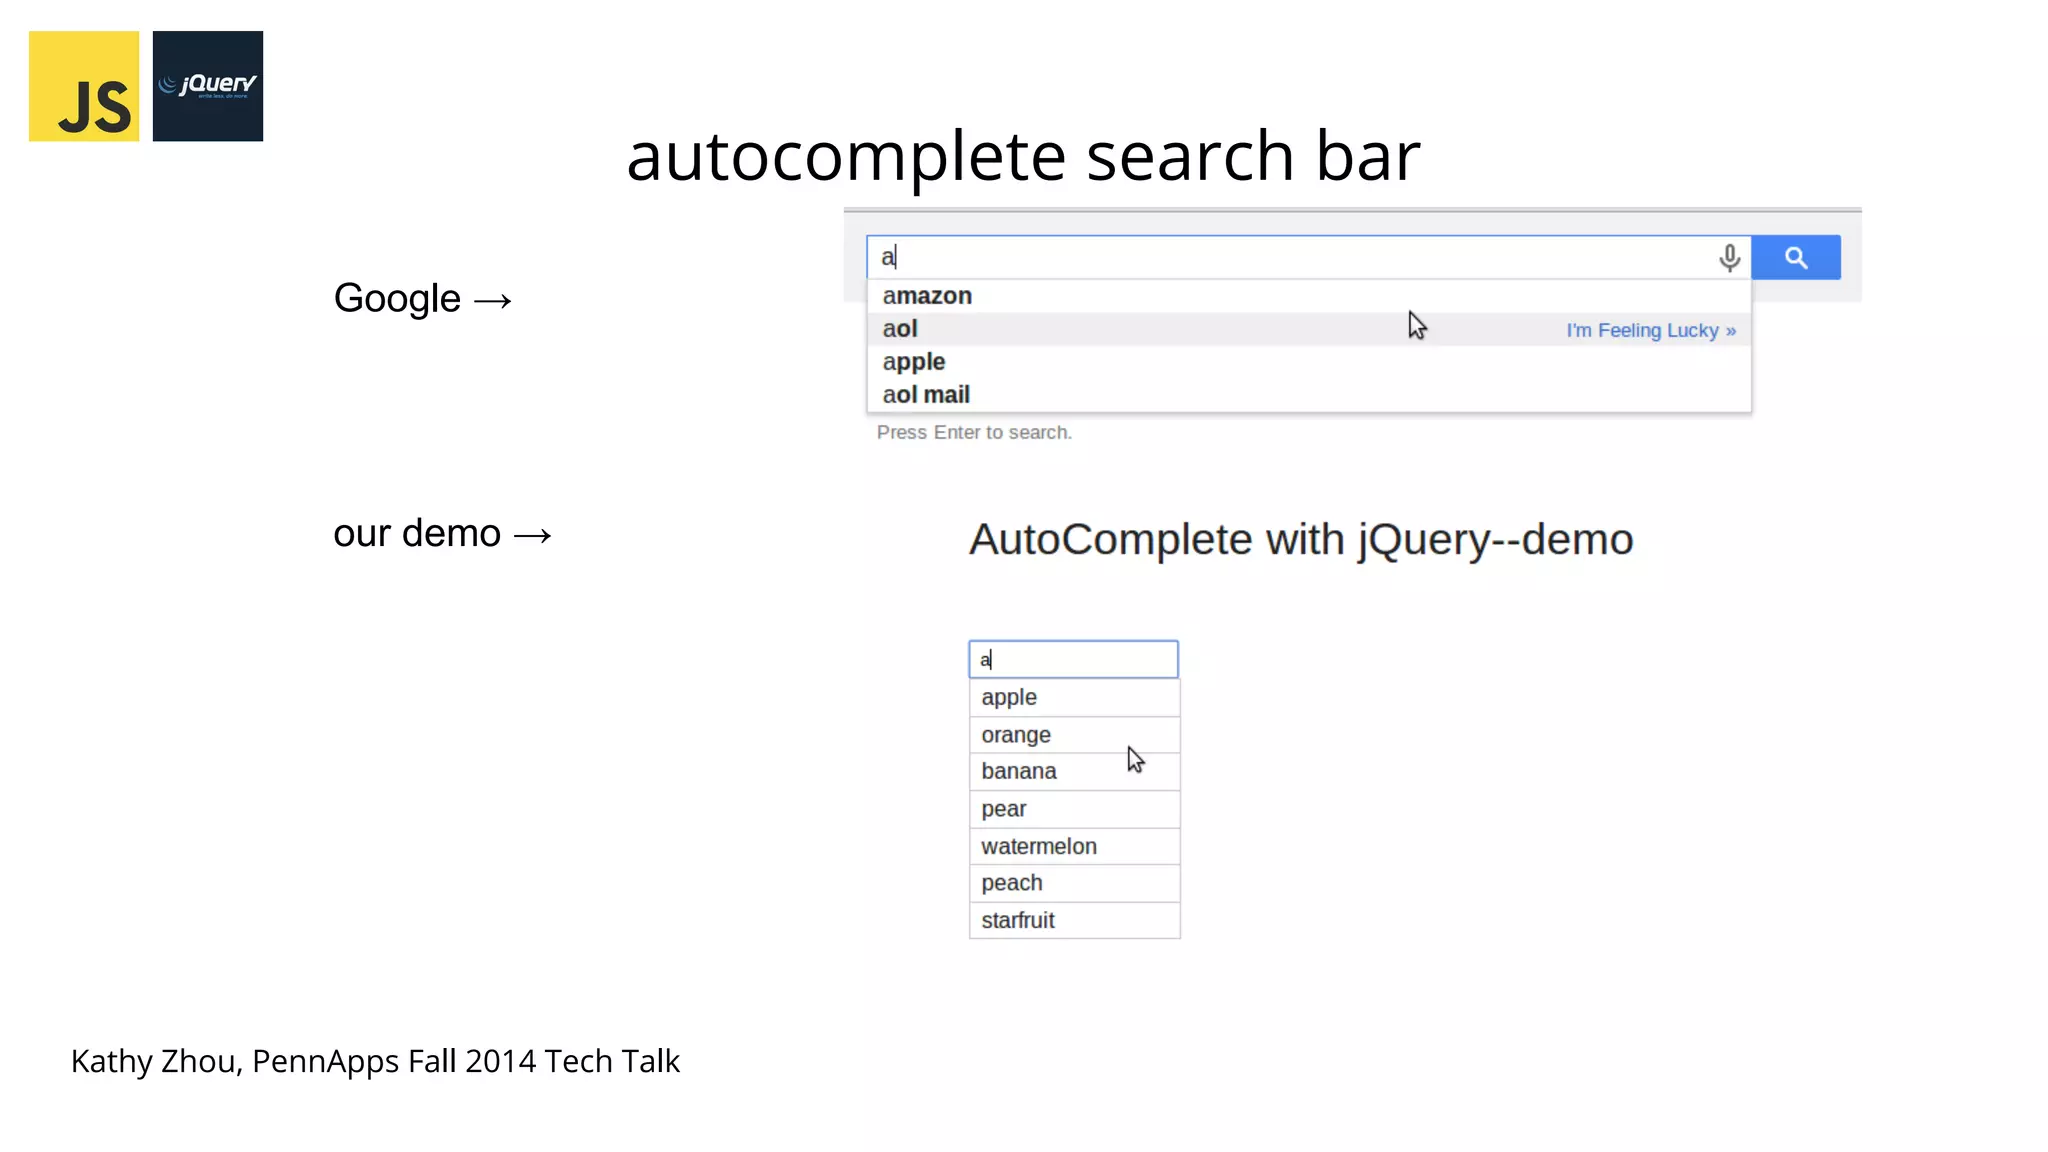Choose the 'apple' Google suggestion
This screenshot has height=1152, width=2048.
[1309, 362]
